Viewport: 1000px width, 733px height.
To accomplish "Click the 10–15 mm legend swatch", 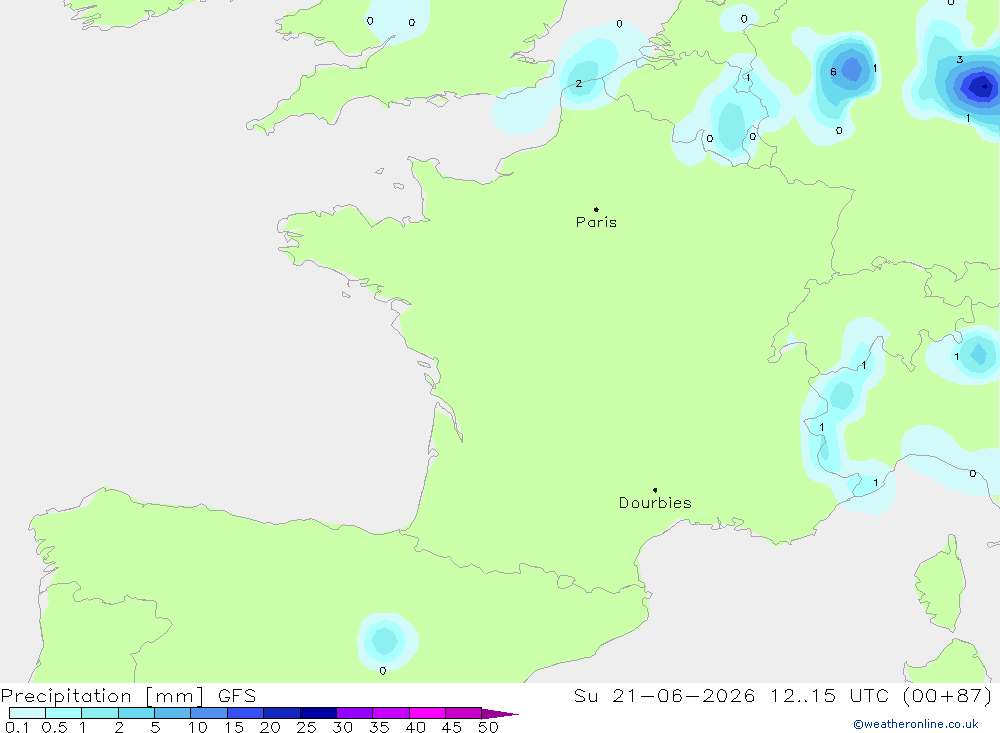I will coord(209,713).
